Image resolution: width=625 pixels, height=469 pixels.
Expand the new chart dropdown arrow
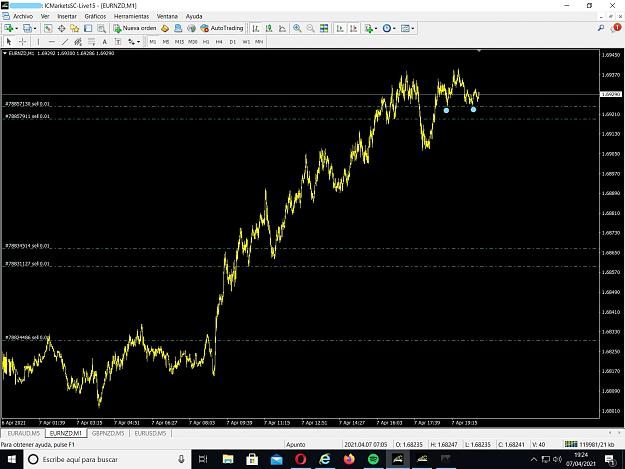[x=16, y=28]
